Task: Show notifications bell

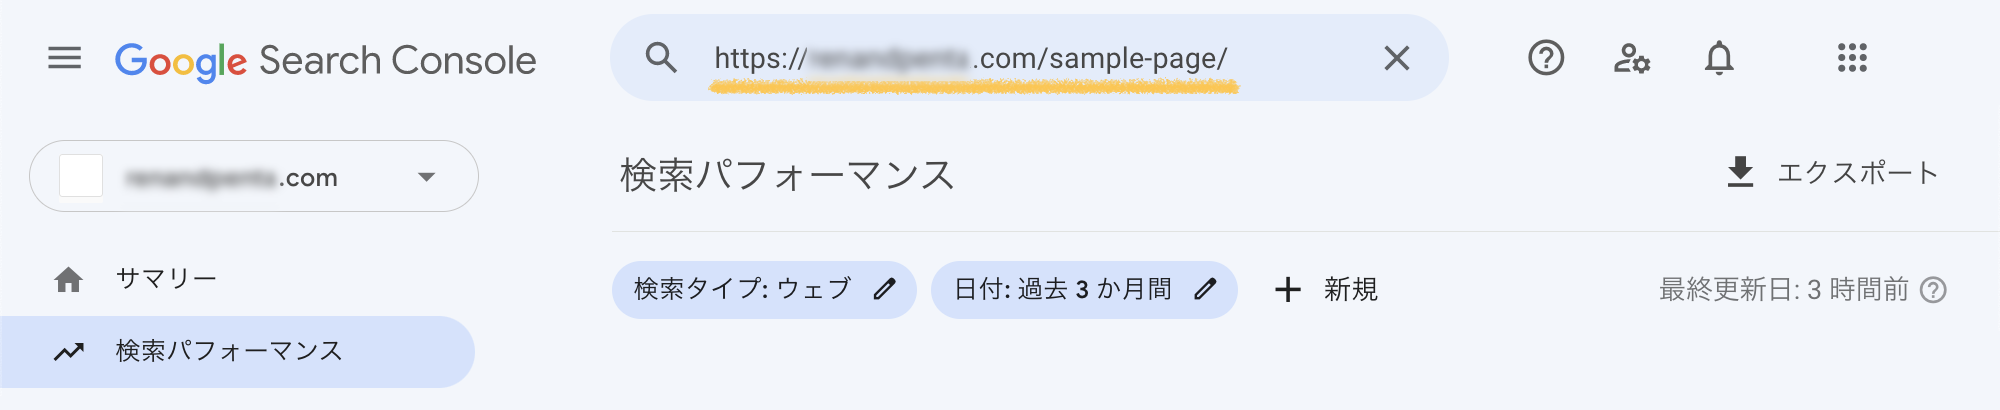Action: click(x=1719, y=58)
